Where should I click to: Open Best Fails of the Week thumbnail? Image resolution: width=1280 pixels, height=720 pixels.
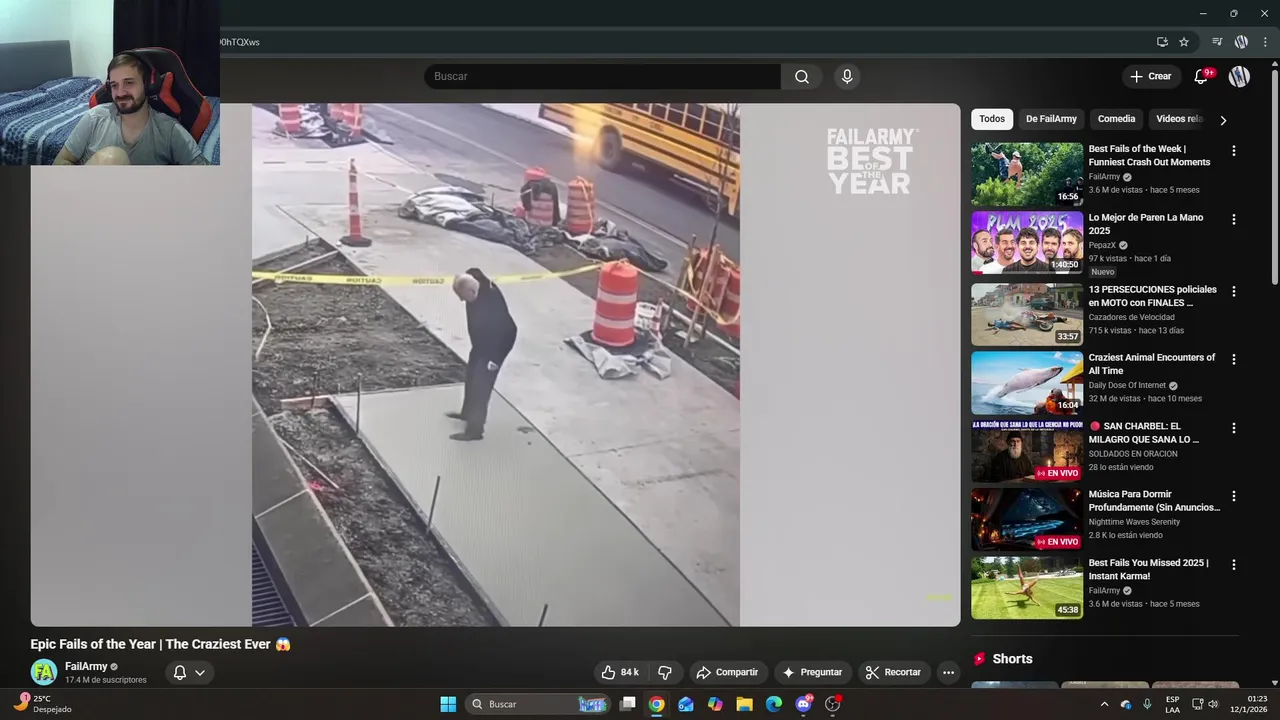tap(1027, 174)
